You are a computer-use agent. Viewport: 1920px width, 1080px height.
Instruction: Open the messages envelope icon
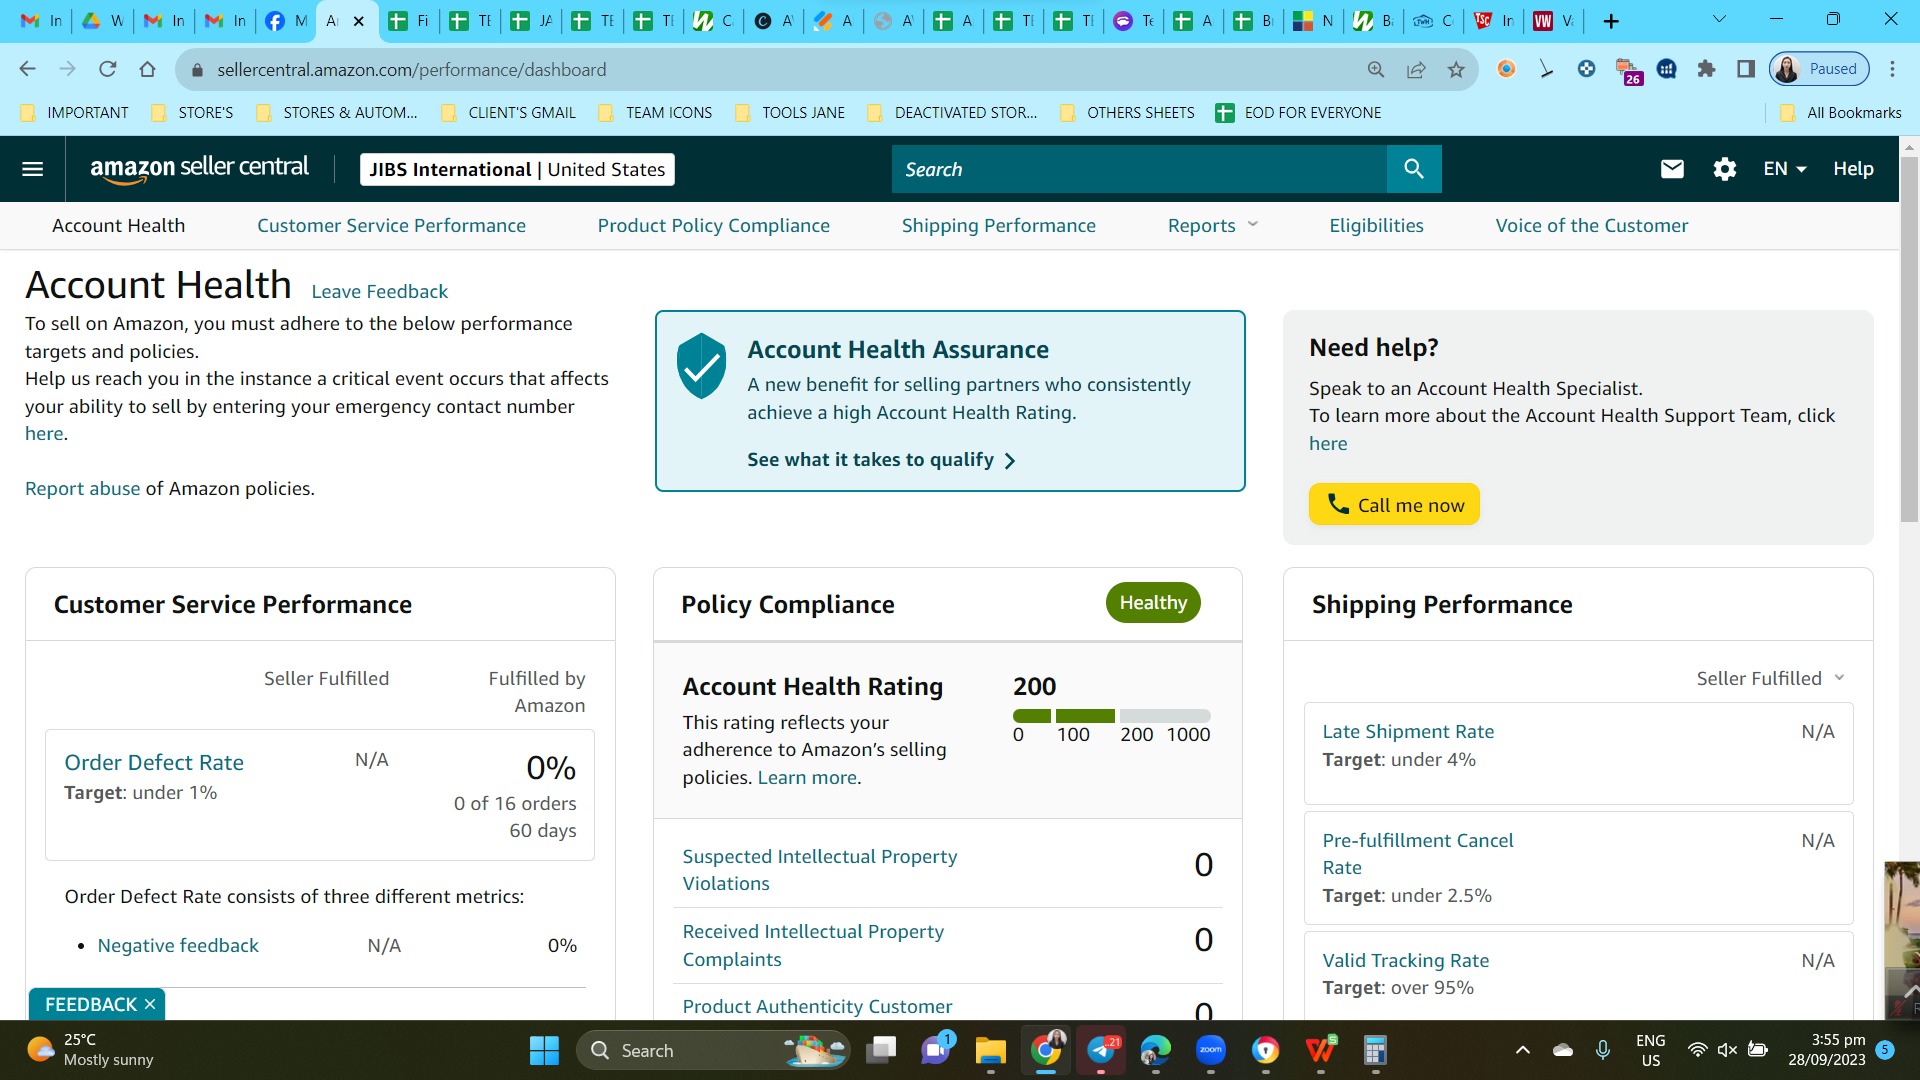point(1672,169)
